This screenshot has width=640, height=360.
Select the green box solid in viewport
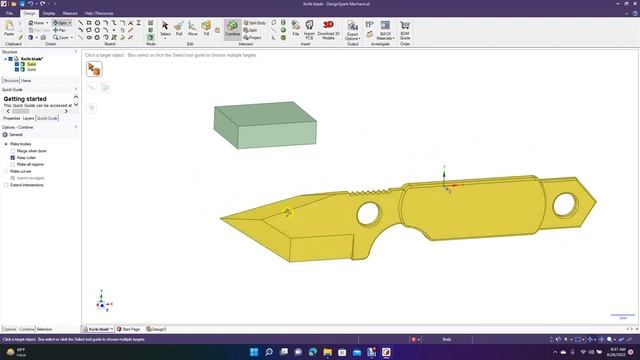point(265,125)
